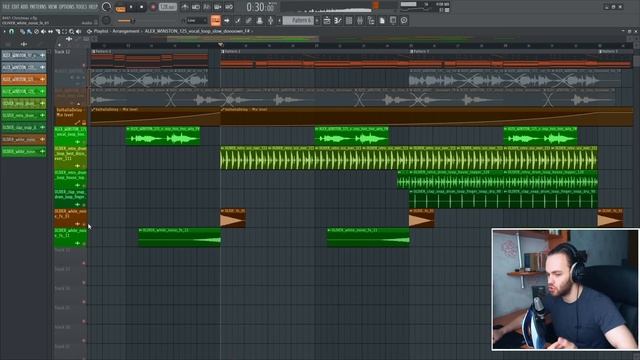Toggle the loop recording icon
The width and height of the screenshot is (640, 360).
pyautogui.click(x=229, y=7)
